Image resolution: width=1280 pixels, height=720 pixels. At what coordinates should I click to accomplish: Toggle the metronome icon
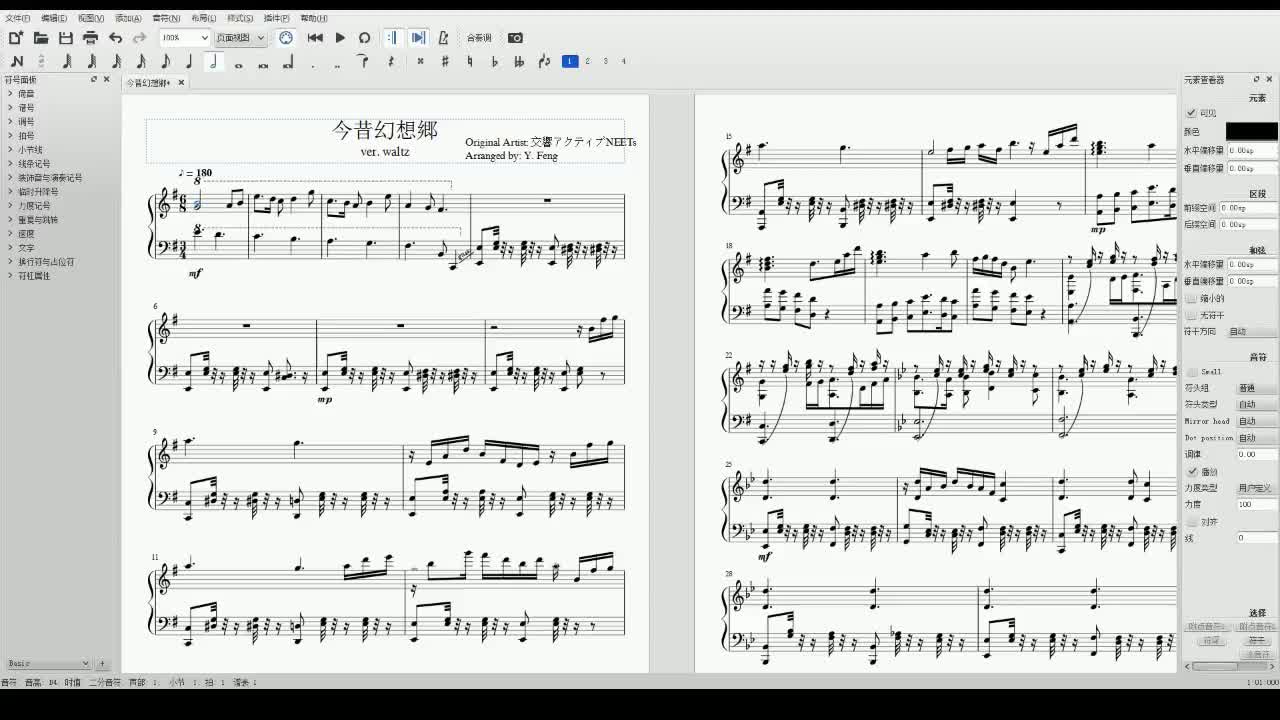443,38
